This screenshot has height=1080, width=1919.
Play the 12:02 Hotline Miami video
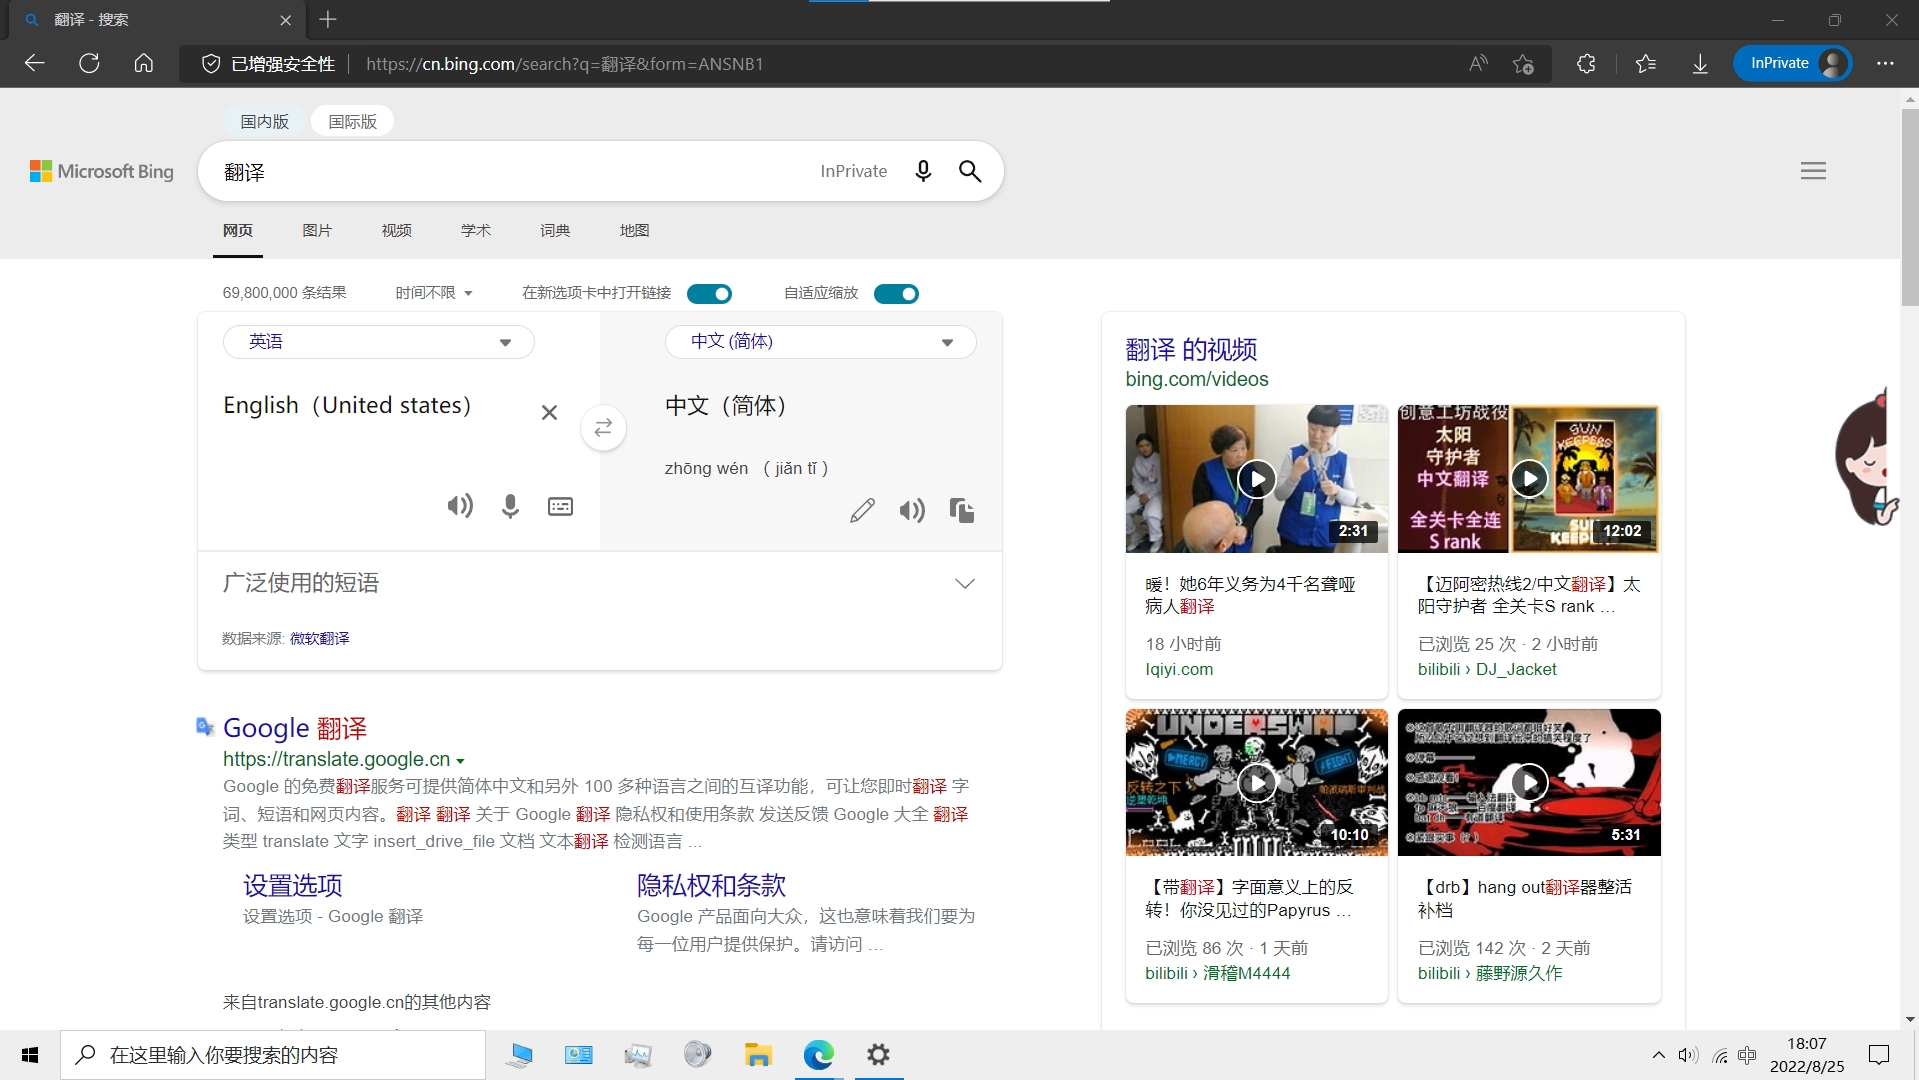[1529, 479]
